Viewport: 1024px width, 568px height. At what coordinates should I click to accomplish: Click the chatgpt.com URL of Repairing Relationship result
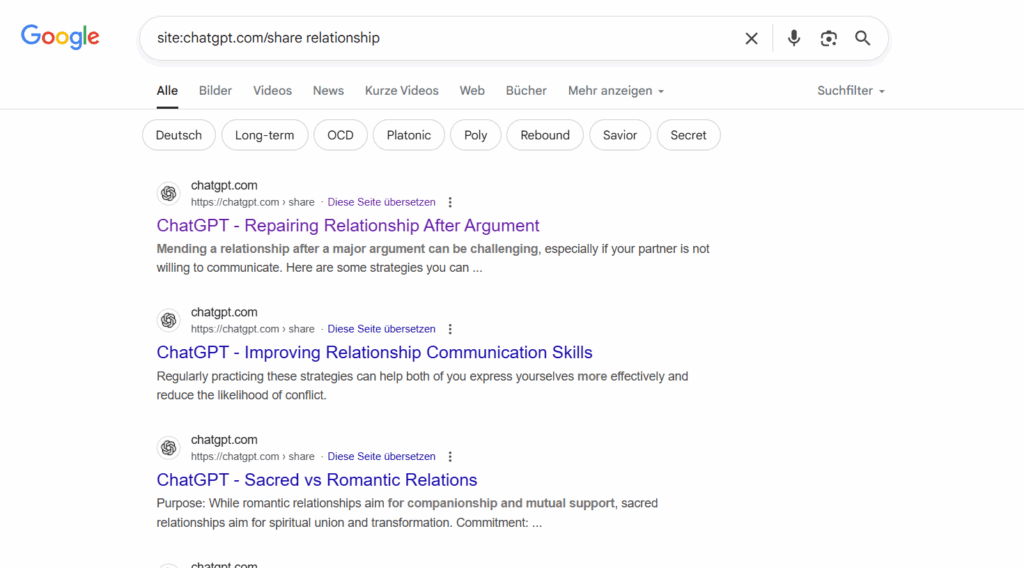(253, 202)
